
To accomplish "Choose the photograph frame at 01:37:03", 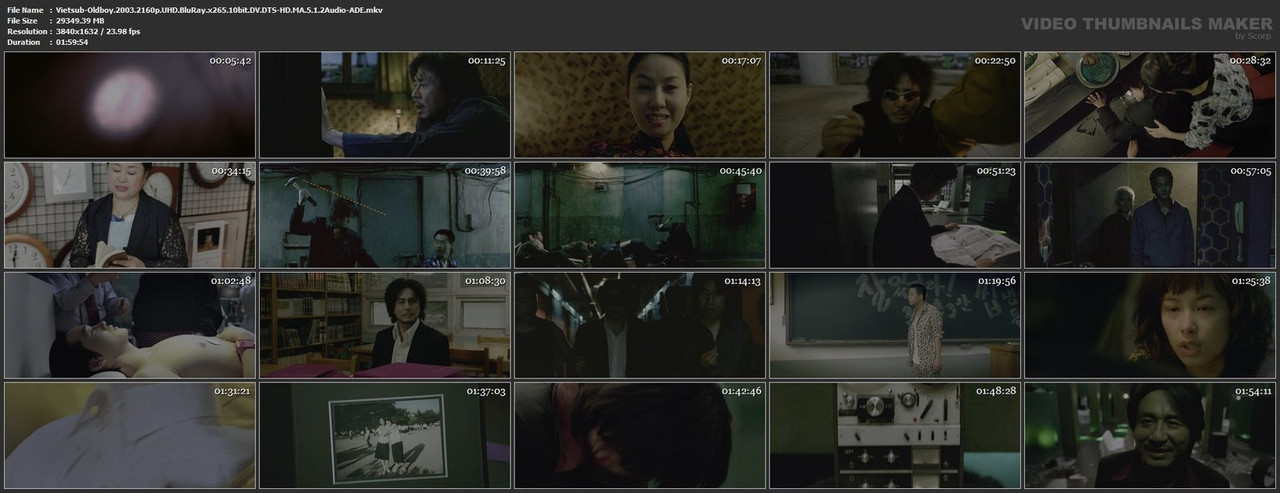I will (x=385, y=434).
